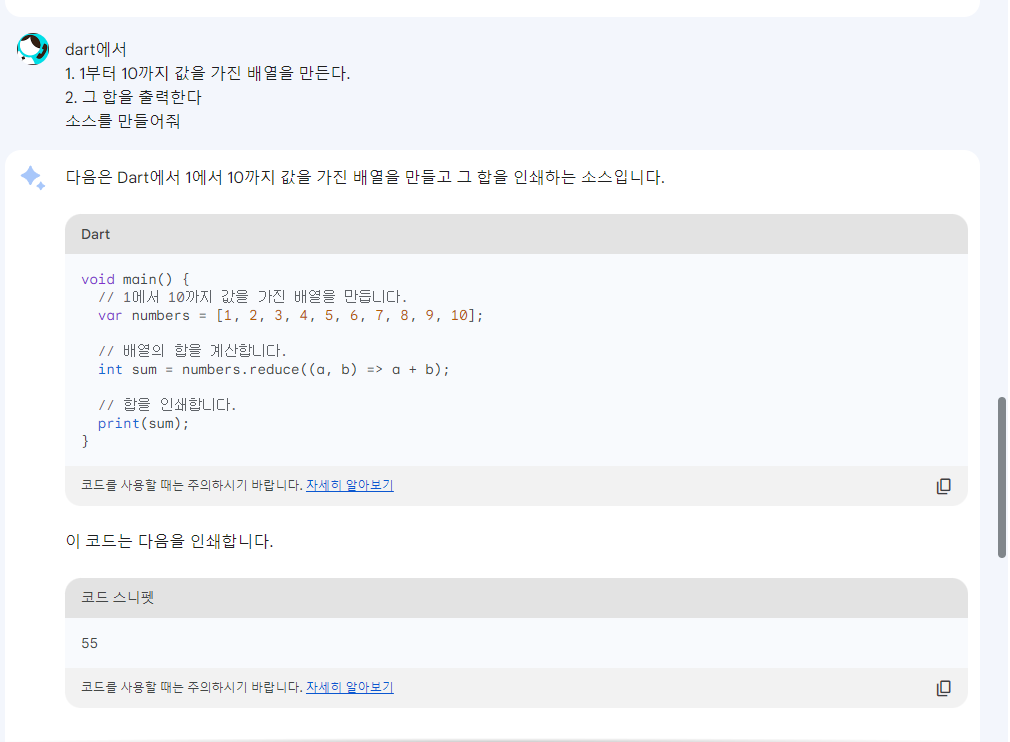
Task: Click the numbers.reduce sum line
Action: click(x=274, y=369)
